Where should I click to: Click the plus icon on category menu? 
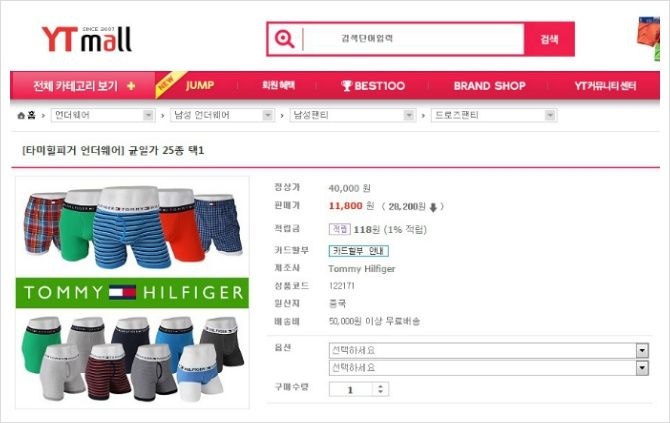click(131, 86)
